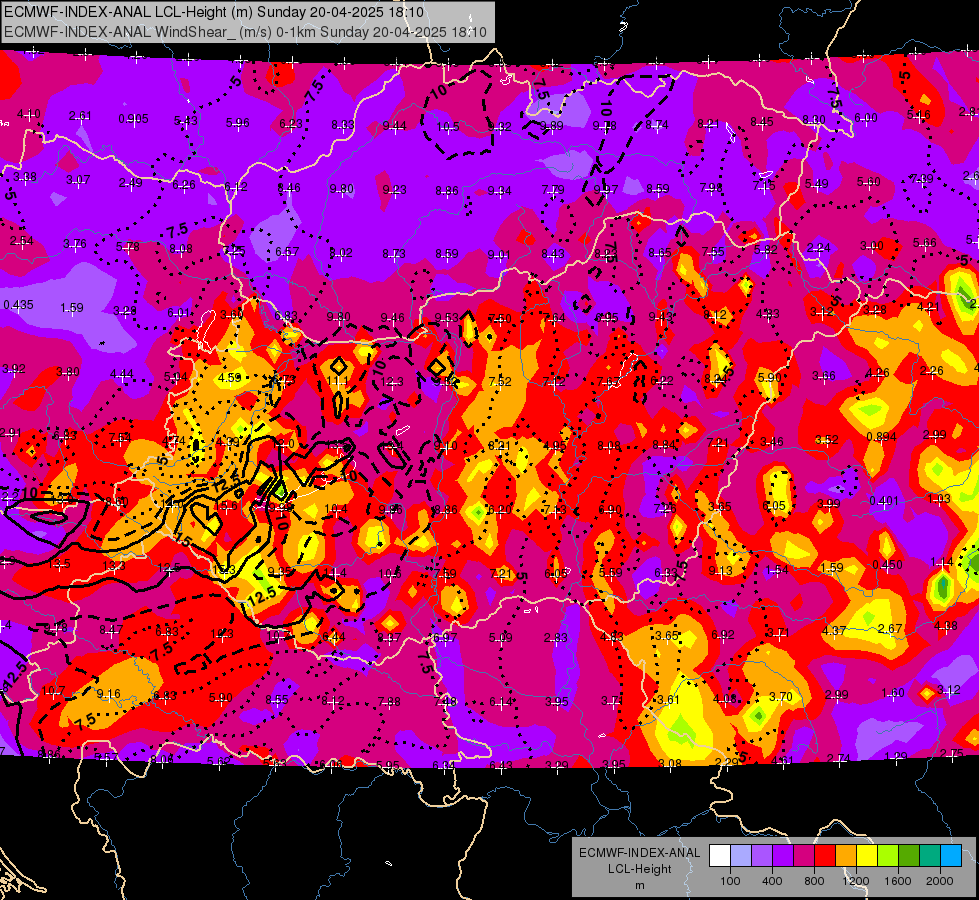
Task: Select the teal legend swatch left of 2000
Action: click(x=930, y=855)
